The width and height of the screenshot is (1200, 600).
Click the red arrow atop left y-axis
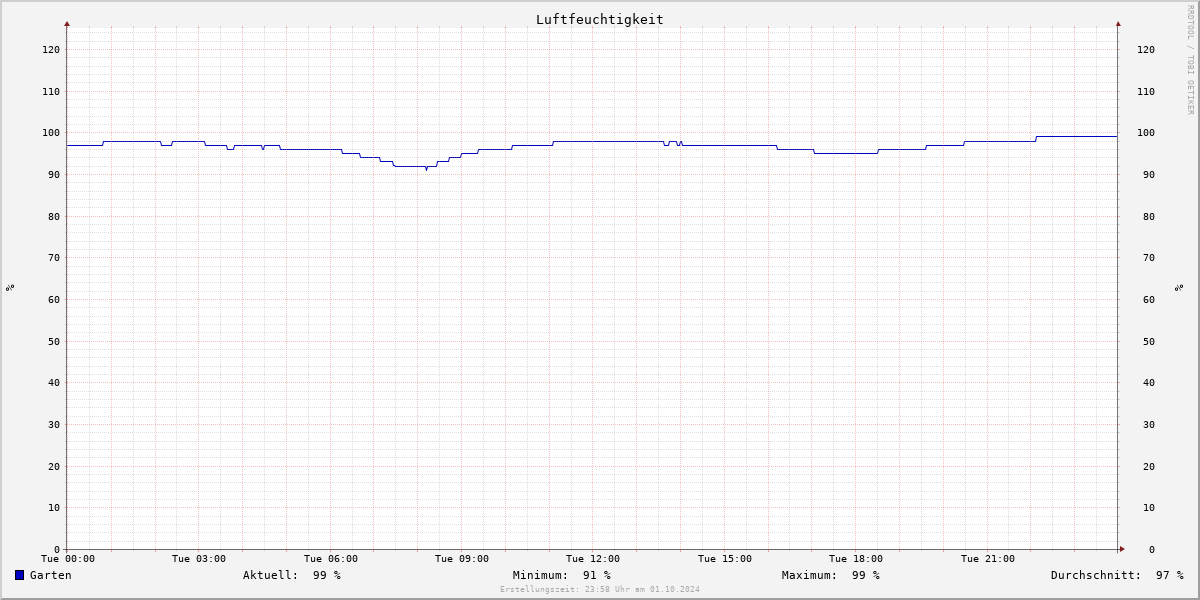[x=67, y=23]
